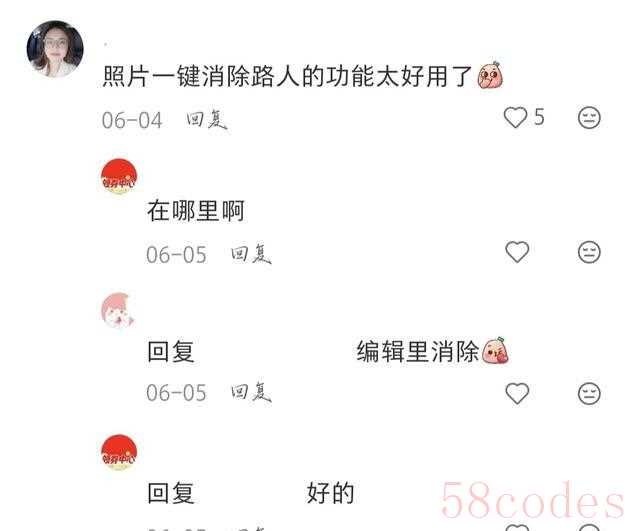The width and height of the screenshot is (640, 531).
Task: Tap the peach emoji after 太好用了
Action: click(x=490, y=75)
